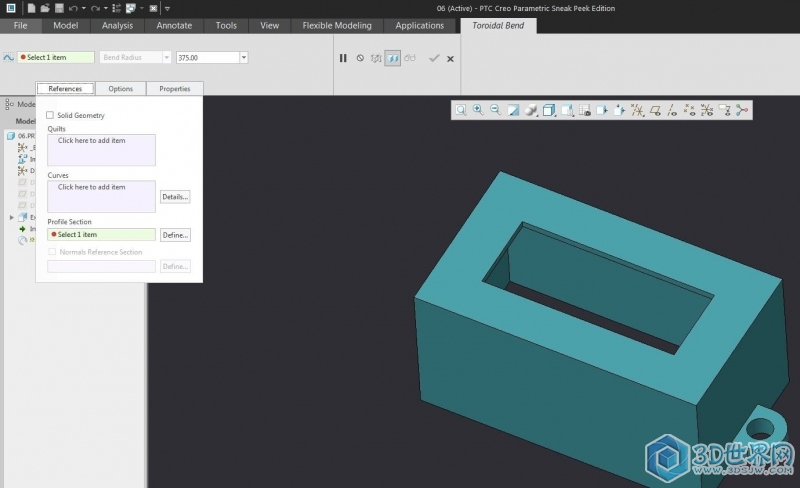The image size is (800, 488).
Task: Expand the Extrude feature tree node
Action: (x=12, y=217)
